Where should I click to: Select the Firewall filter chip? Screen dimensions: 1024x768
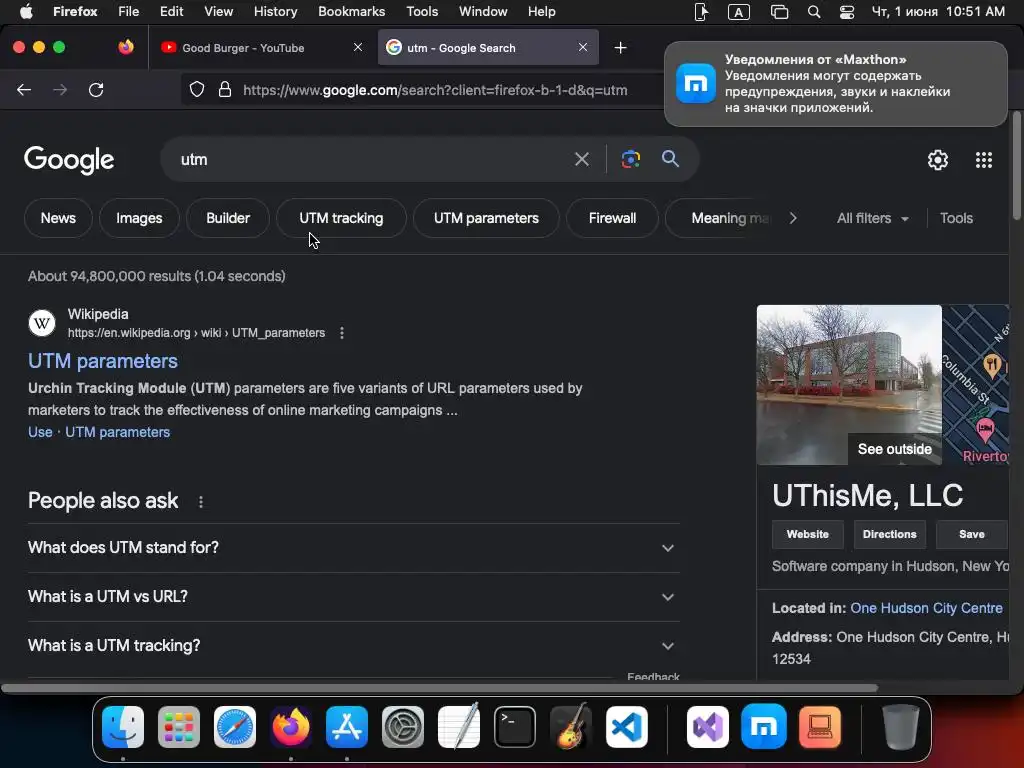(x=612, y=218)
